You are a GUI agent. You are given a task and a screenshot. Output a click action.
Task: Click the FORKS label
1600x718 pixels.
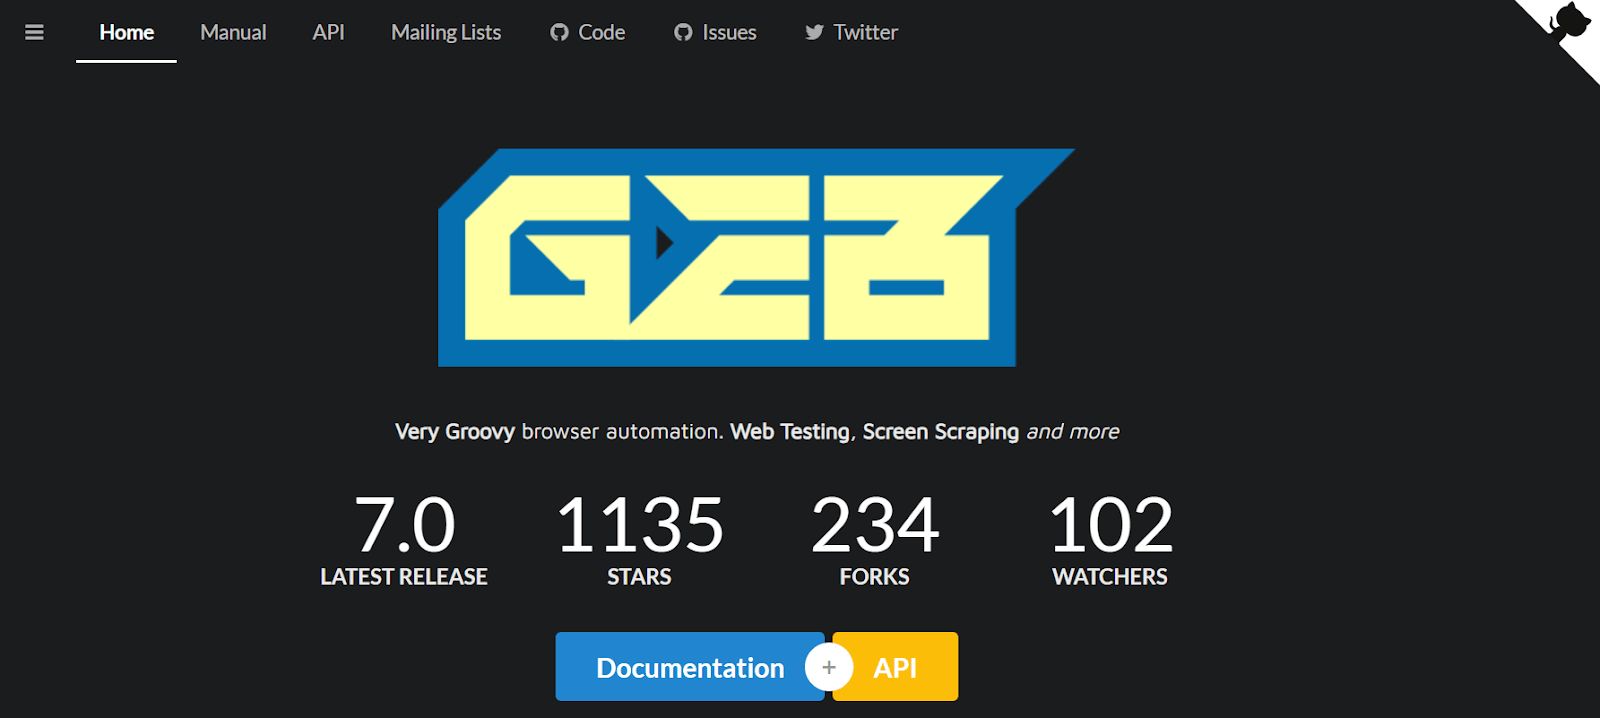pos(875,577)
